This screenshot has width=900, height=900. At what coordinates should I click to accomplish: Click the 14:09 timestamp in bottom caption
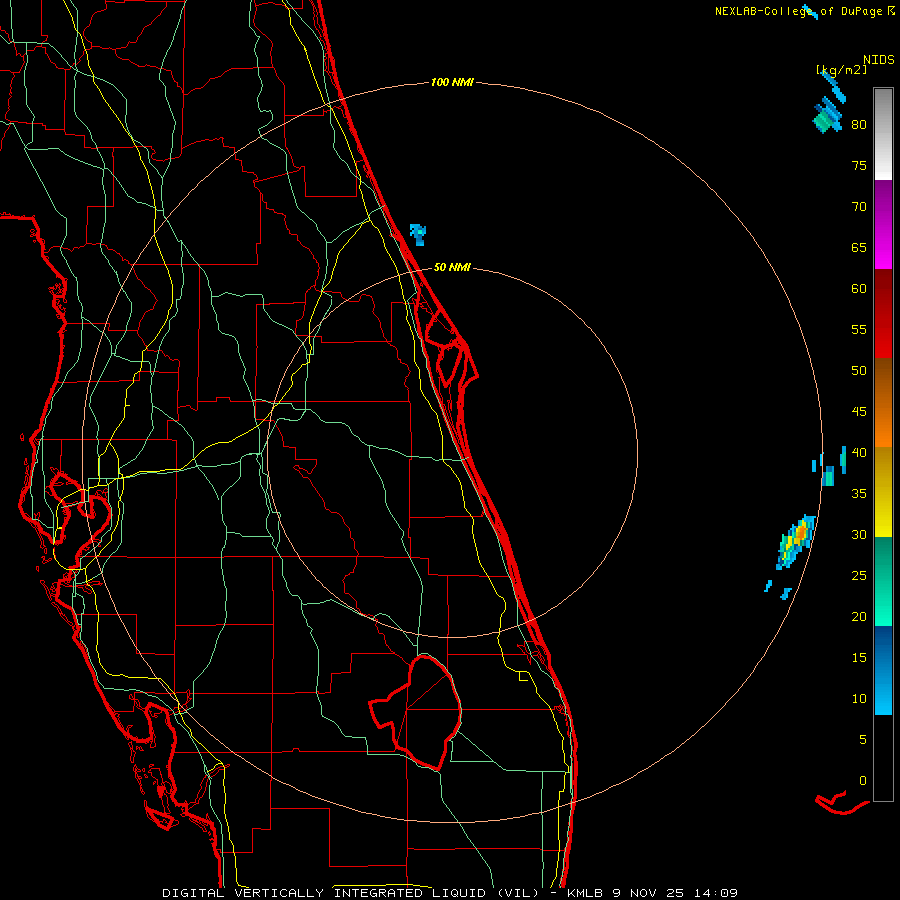click(x=715, y=893)
